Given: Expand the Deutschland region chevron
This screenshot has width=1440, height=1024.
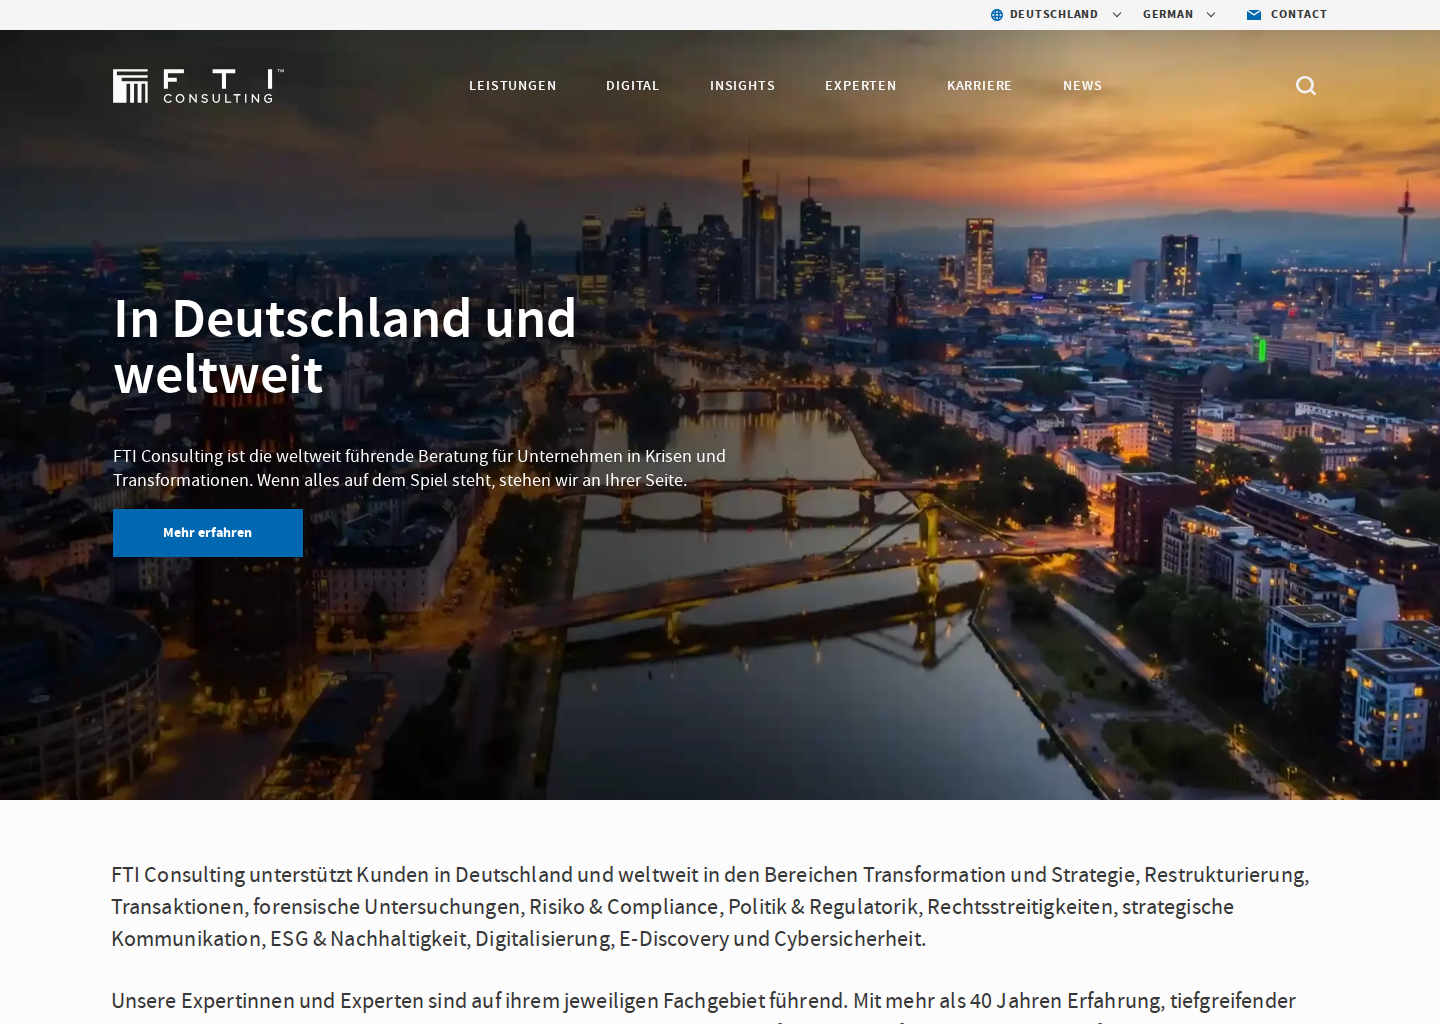Looking at the screenshot, I should click(1117, 15).
